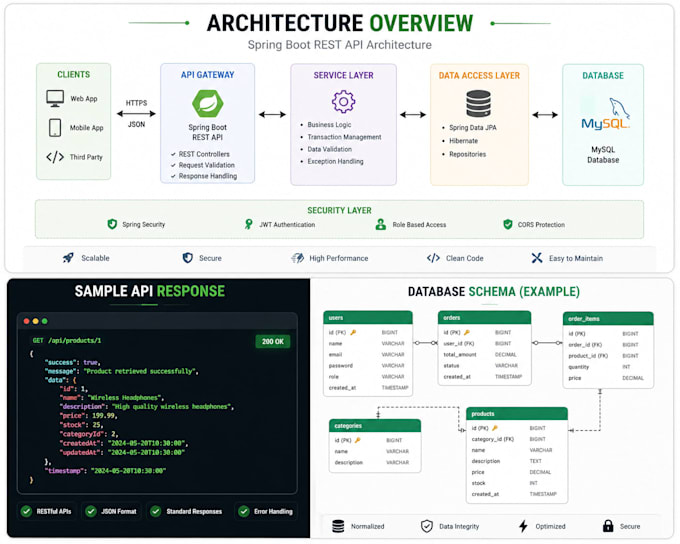Click the "Product retrieved successfully" message value

point(141,371)
